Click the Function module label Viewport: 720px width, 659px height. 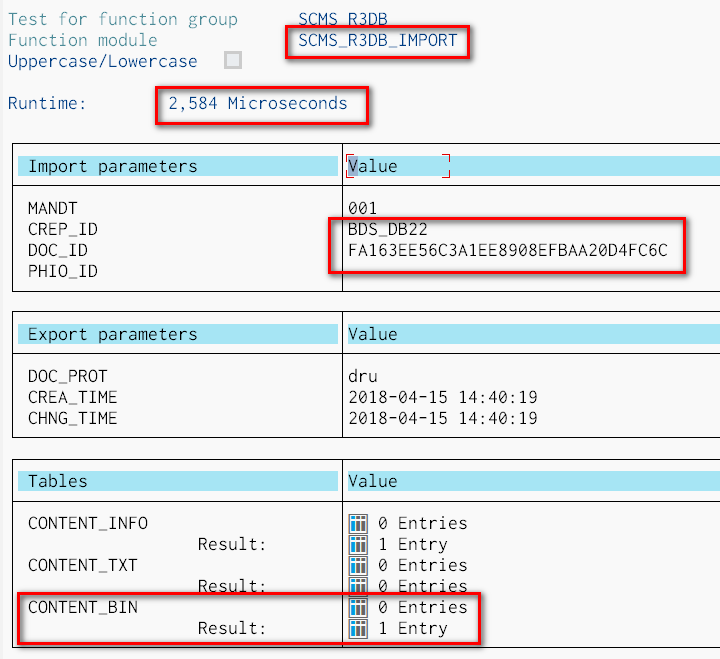[x=83, y=40]
